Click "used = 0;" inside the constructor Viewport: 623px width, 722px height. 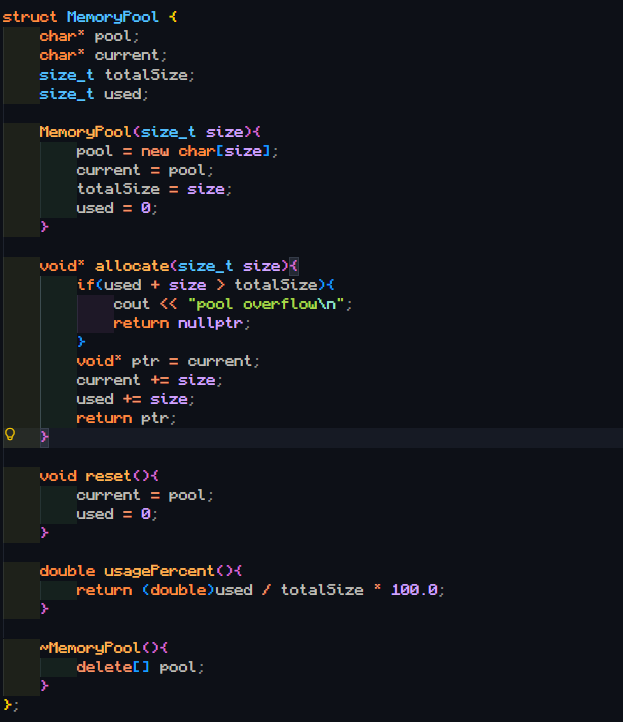click(117, 208)
